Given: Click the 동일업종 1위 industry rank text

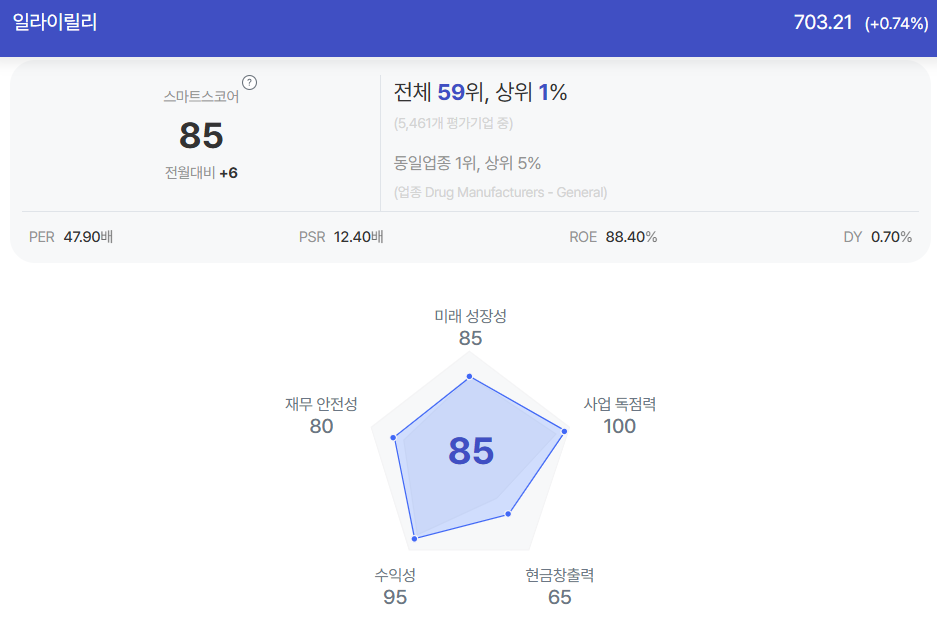Looking at the screenshot, I should click(x=434, y=163).
